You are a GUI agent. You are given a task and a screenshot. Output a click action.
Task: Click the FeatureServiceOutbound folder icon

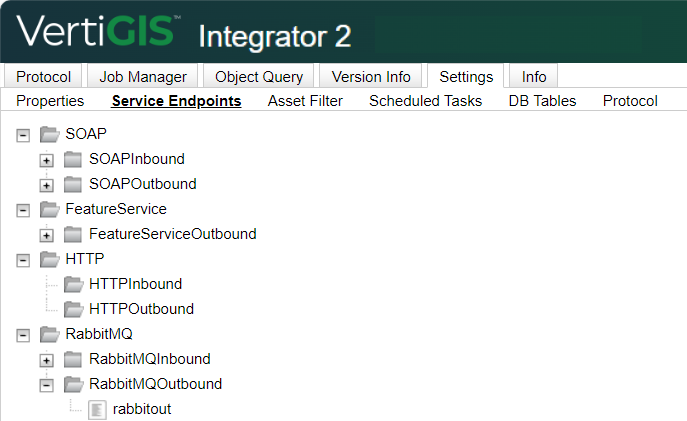[72, 234]
